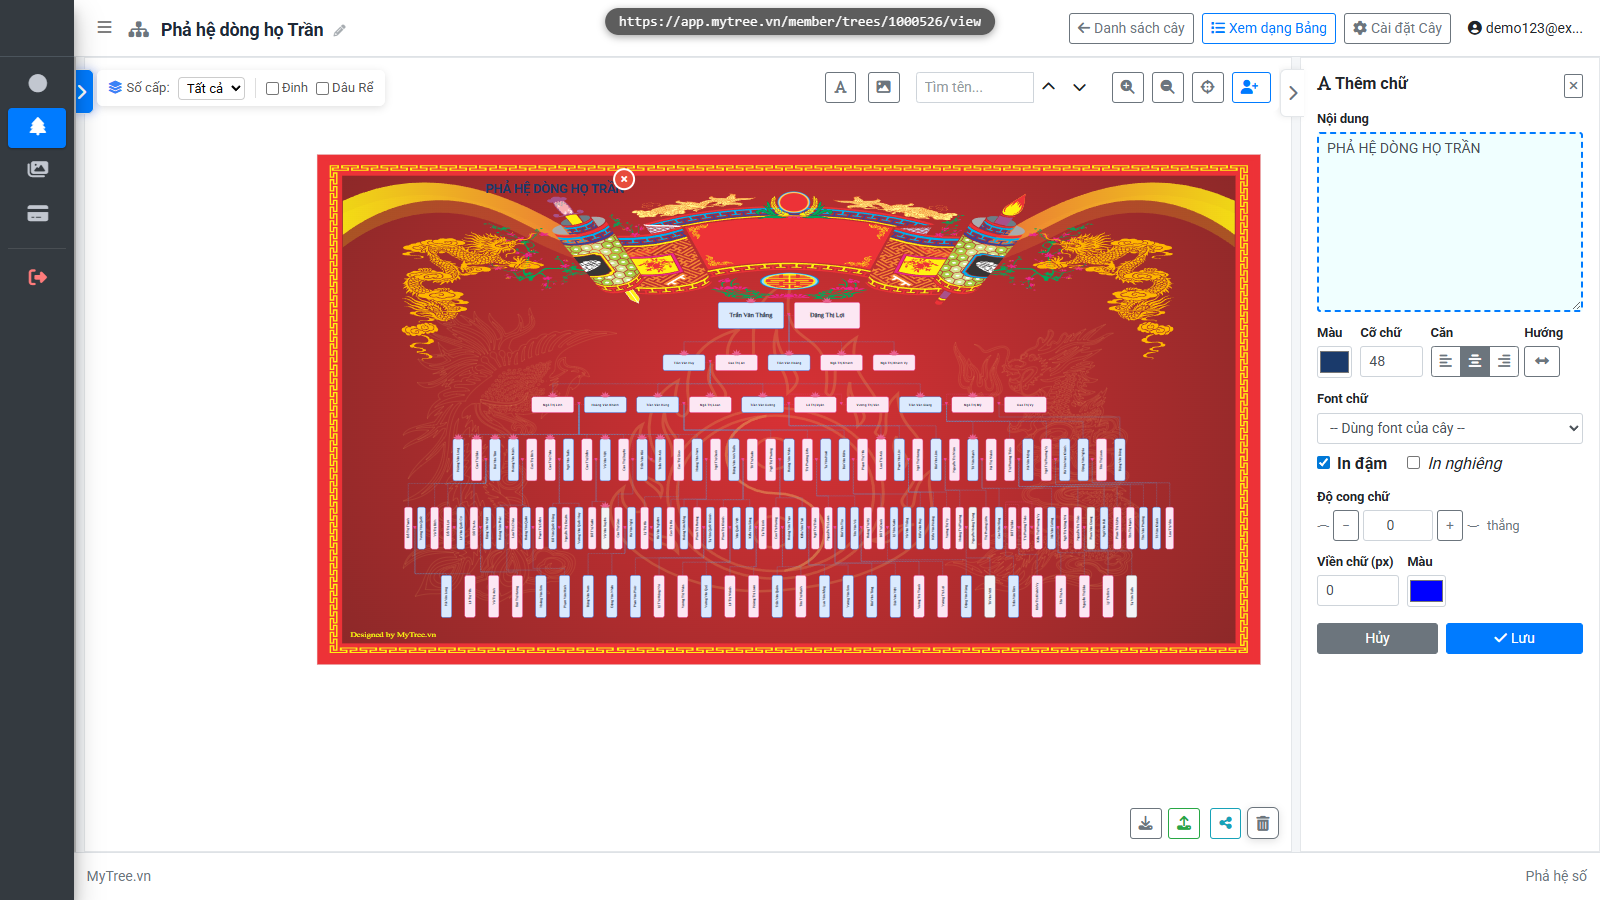
Task: Open the text color swatch (Màu)
Action: pos(1334,361)
